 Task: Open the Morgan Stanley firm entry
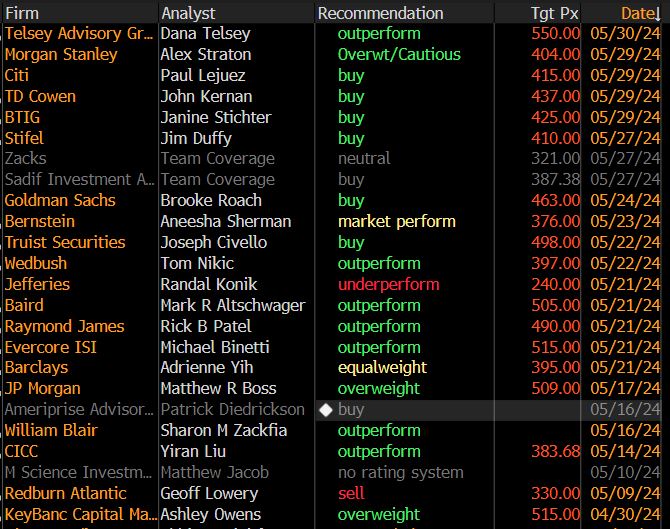pos(61,54)
